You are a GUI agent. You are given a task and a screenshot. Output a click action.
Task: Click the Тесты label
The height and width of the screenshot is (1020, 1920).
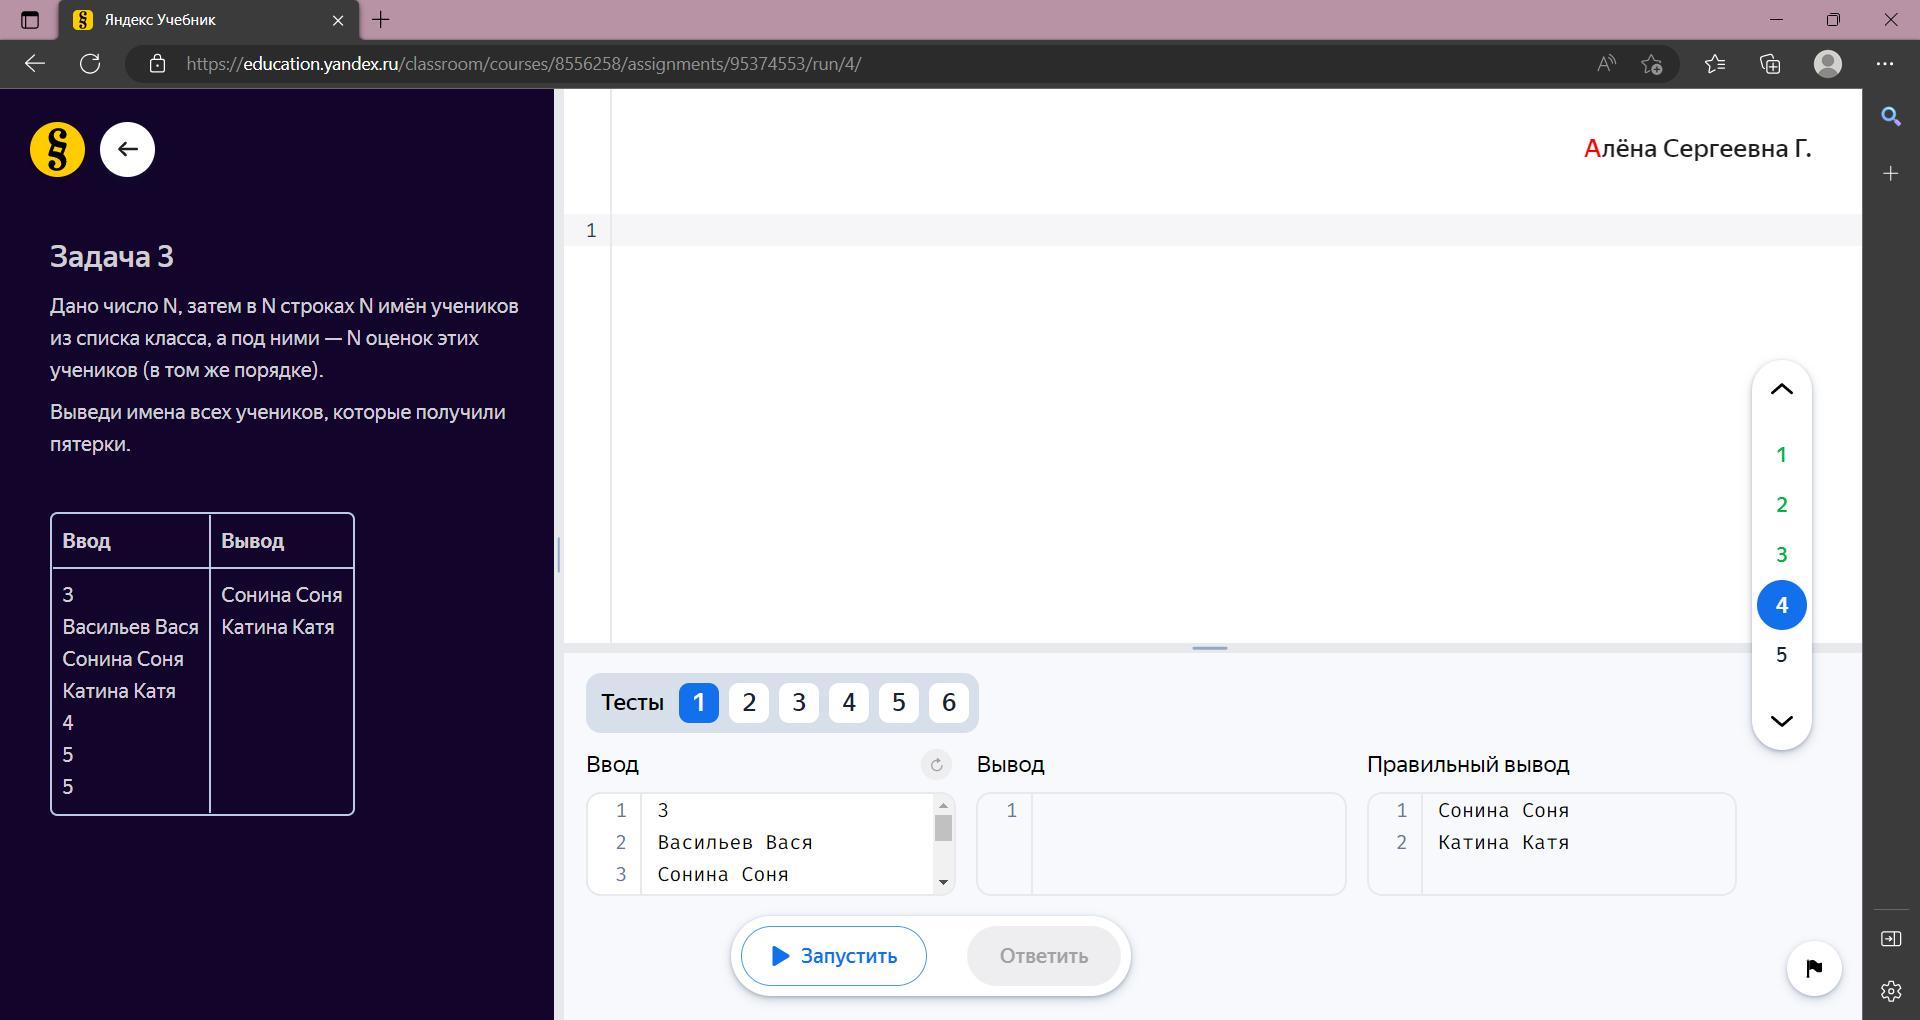[x=632, y=703]
